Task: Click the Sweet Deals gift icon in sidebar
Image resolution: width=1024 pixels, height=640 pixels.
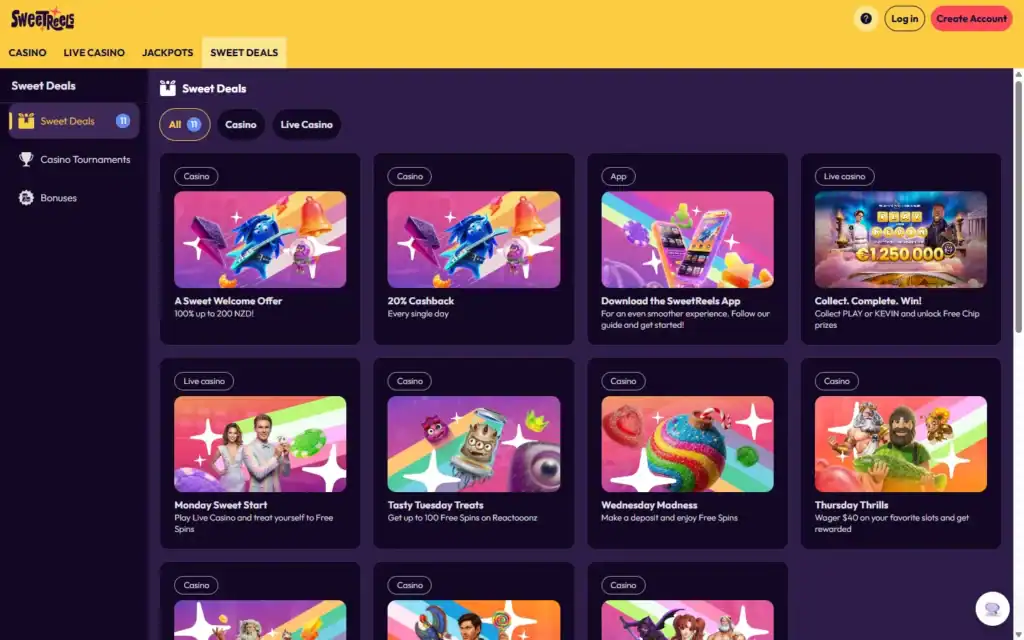Action: 26,121
